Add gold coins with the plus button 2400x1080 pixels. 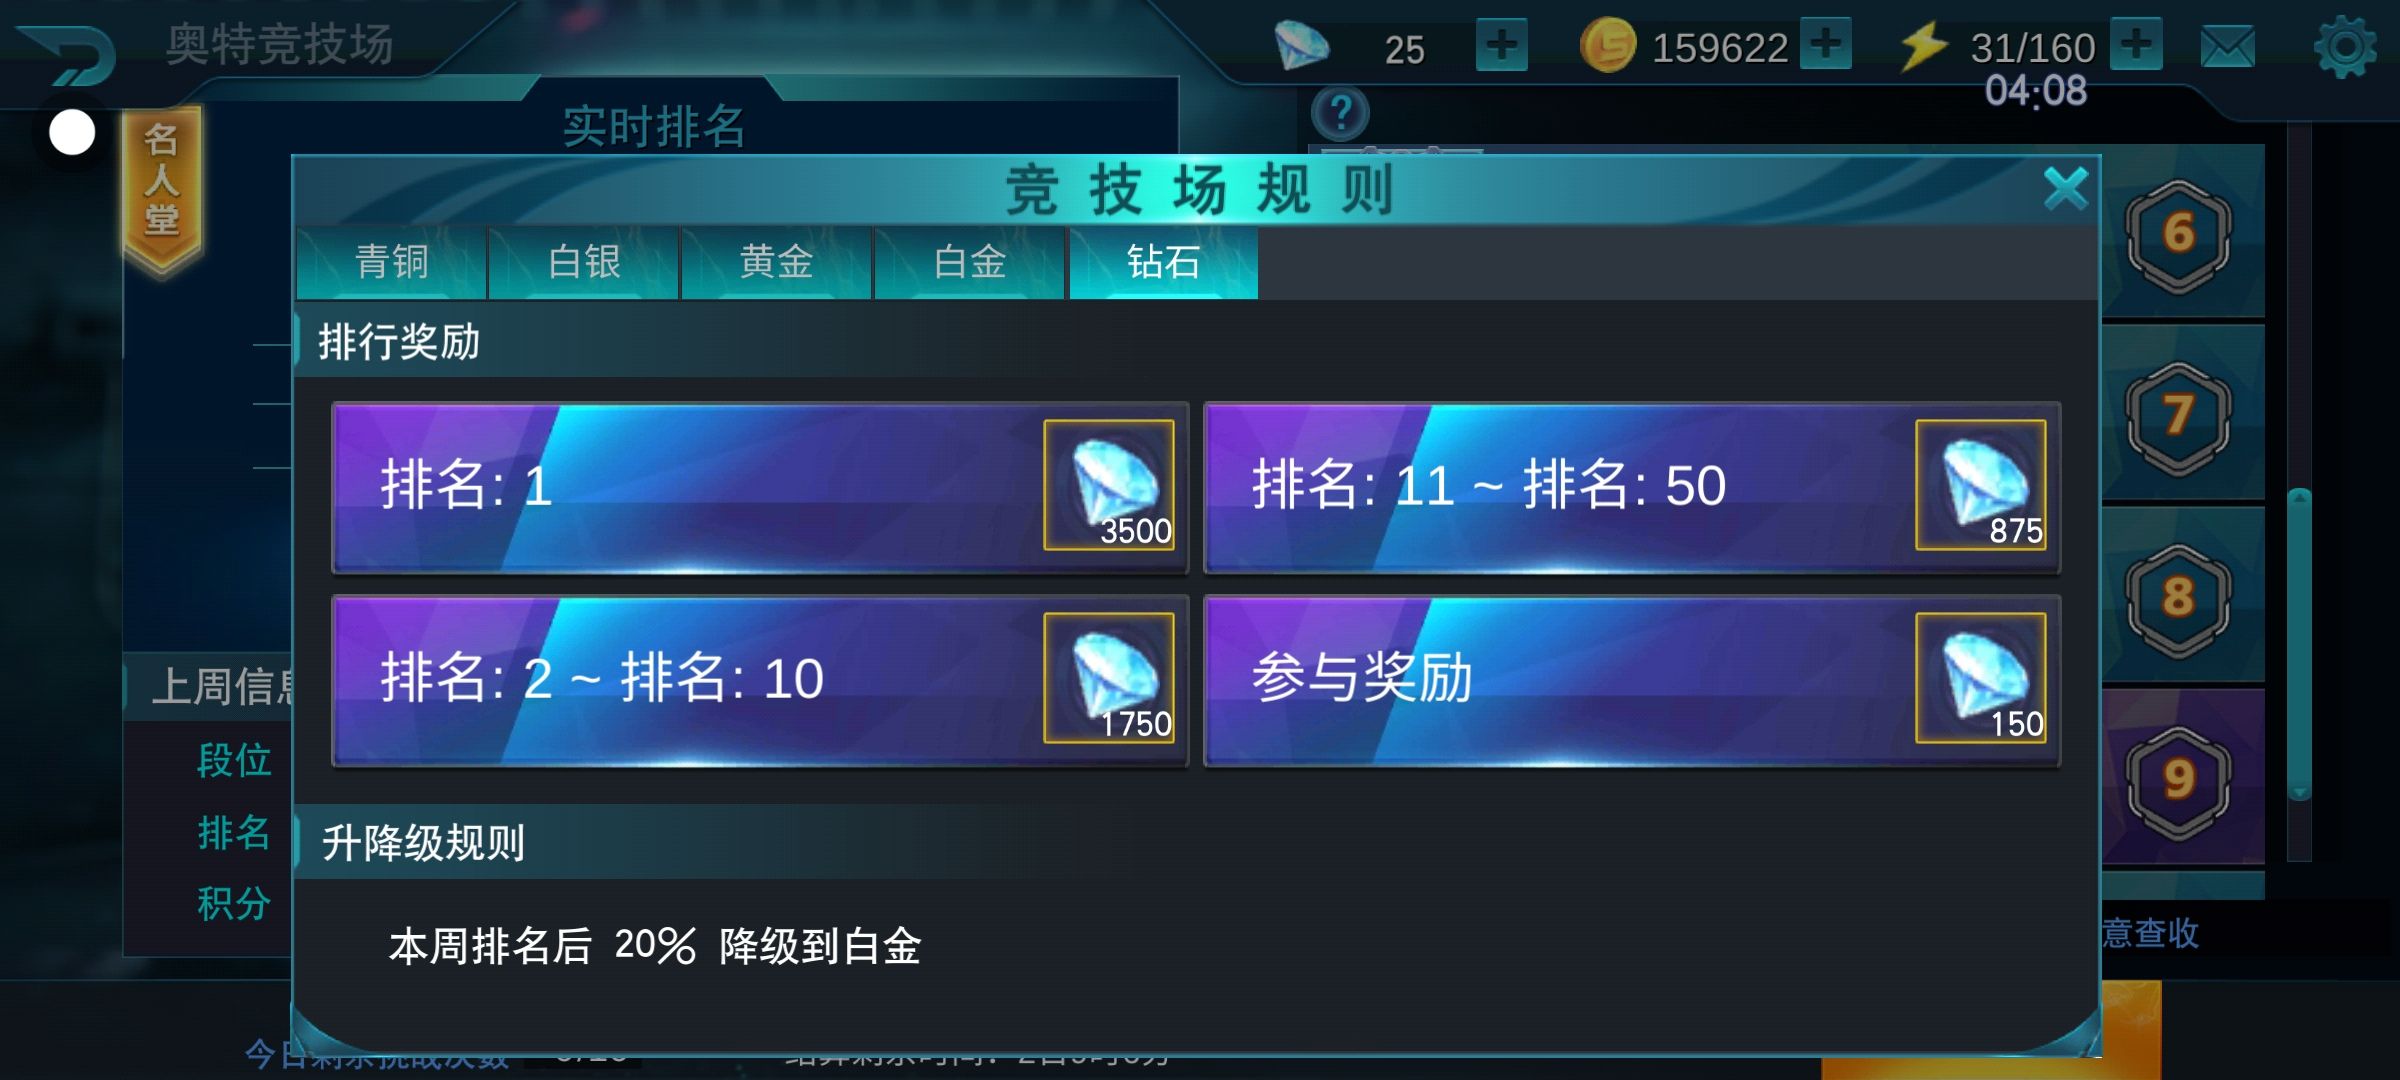(x=1826, y=44)
